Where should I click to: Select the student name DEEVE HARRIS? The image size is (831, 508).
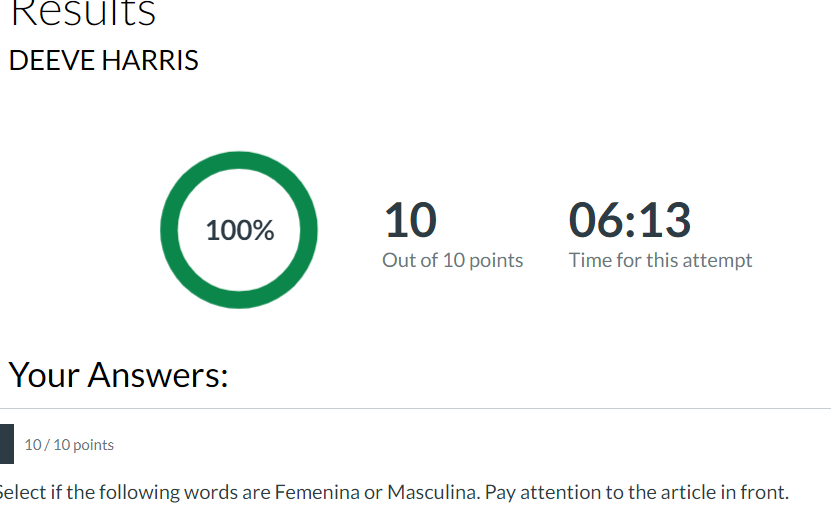coord(104,60)
